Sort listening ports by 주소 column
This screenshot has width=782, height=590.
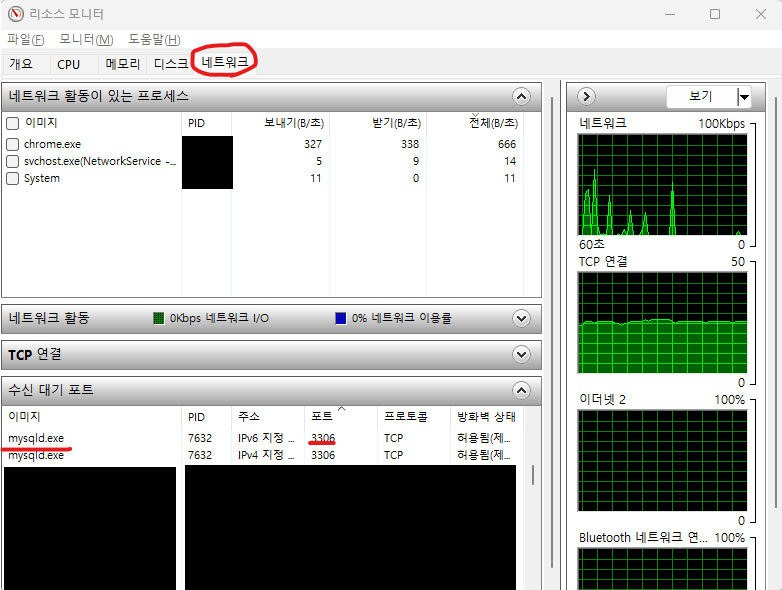pos(268,416)
